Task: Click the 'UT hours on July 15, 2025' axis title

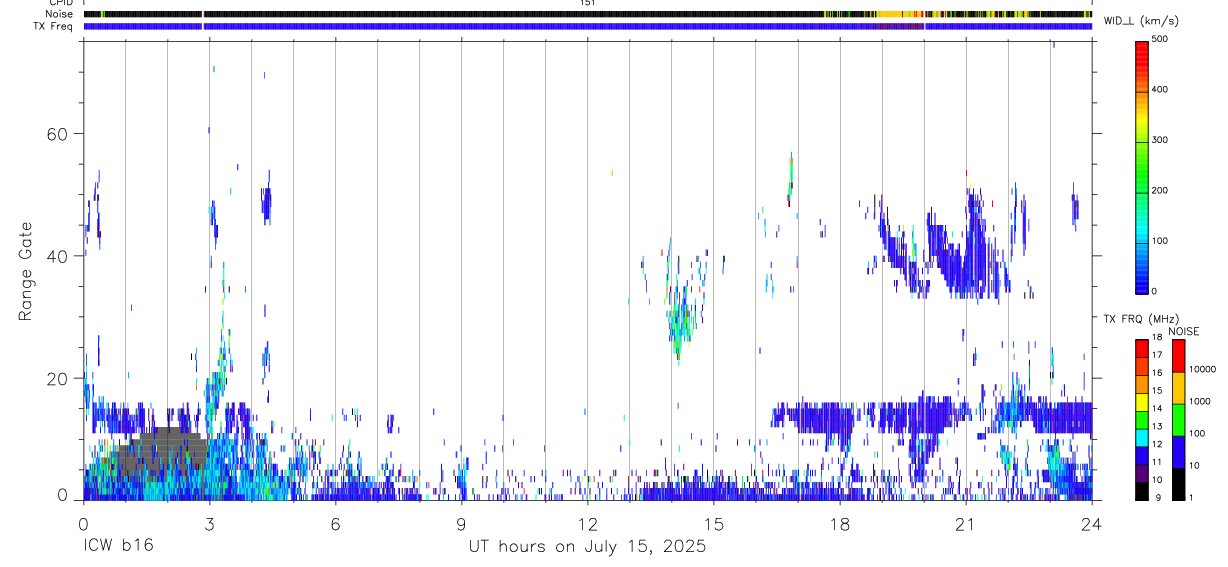Action: 587,547
